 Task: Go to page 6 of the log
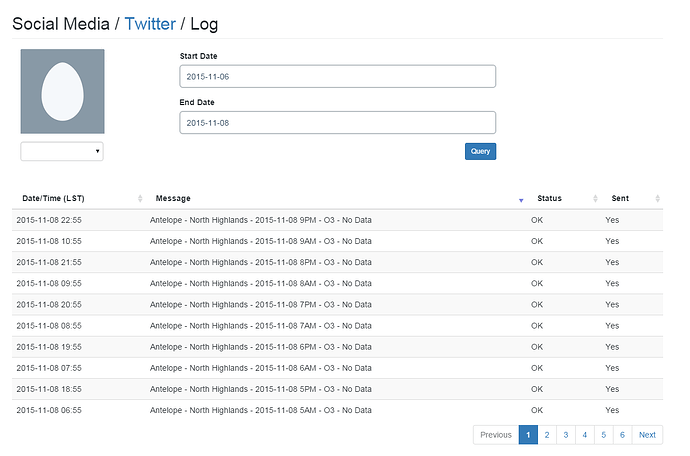(x=623, y=435)
